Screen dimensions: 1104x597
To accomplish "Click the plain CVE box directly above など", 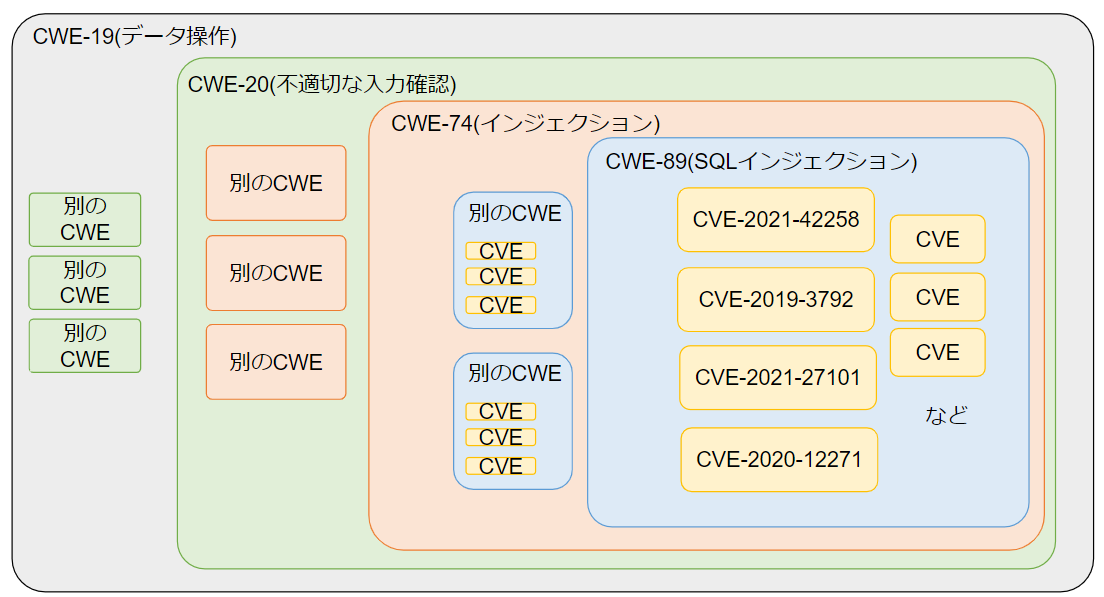I will [x=938, y=352].
